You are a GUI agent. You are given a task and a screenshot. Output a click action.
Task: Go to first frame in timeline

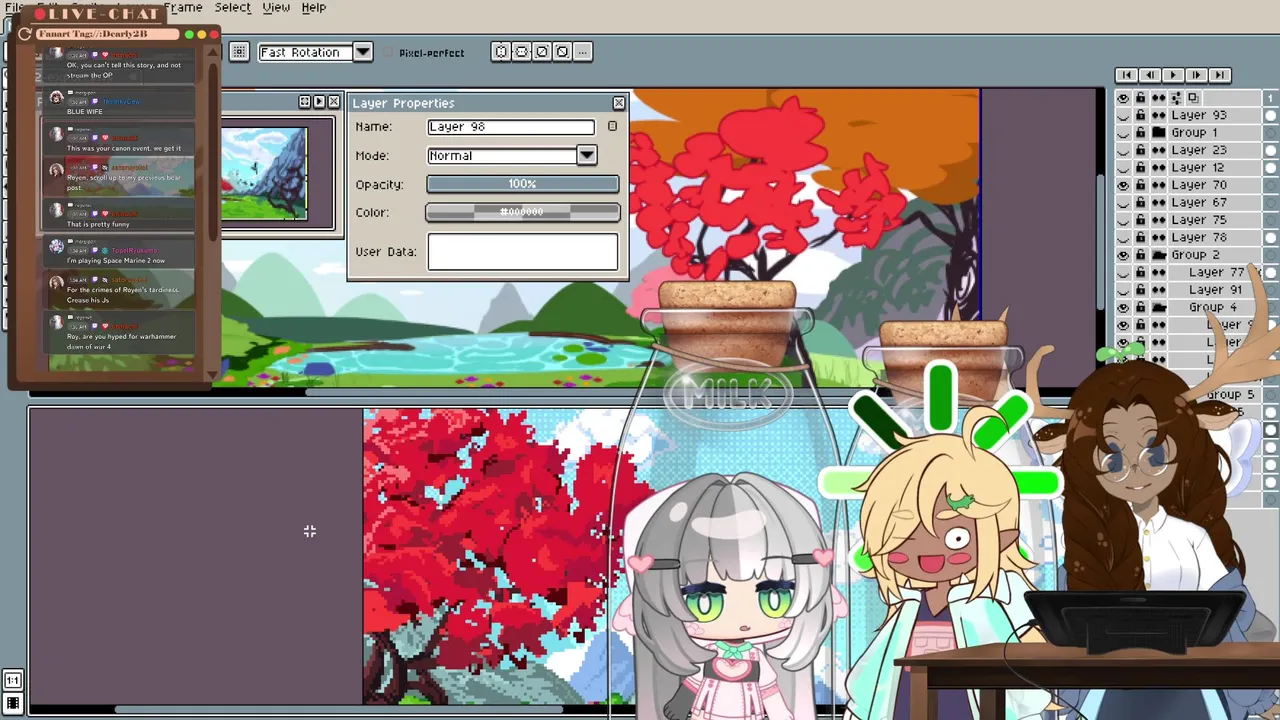point(1126,75)
